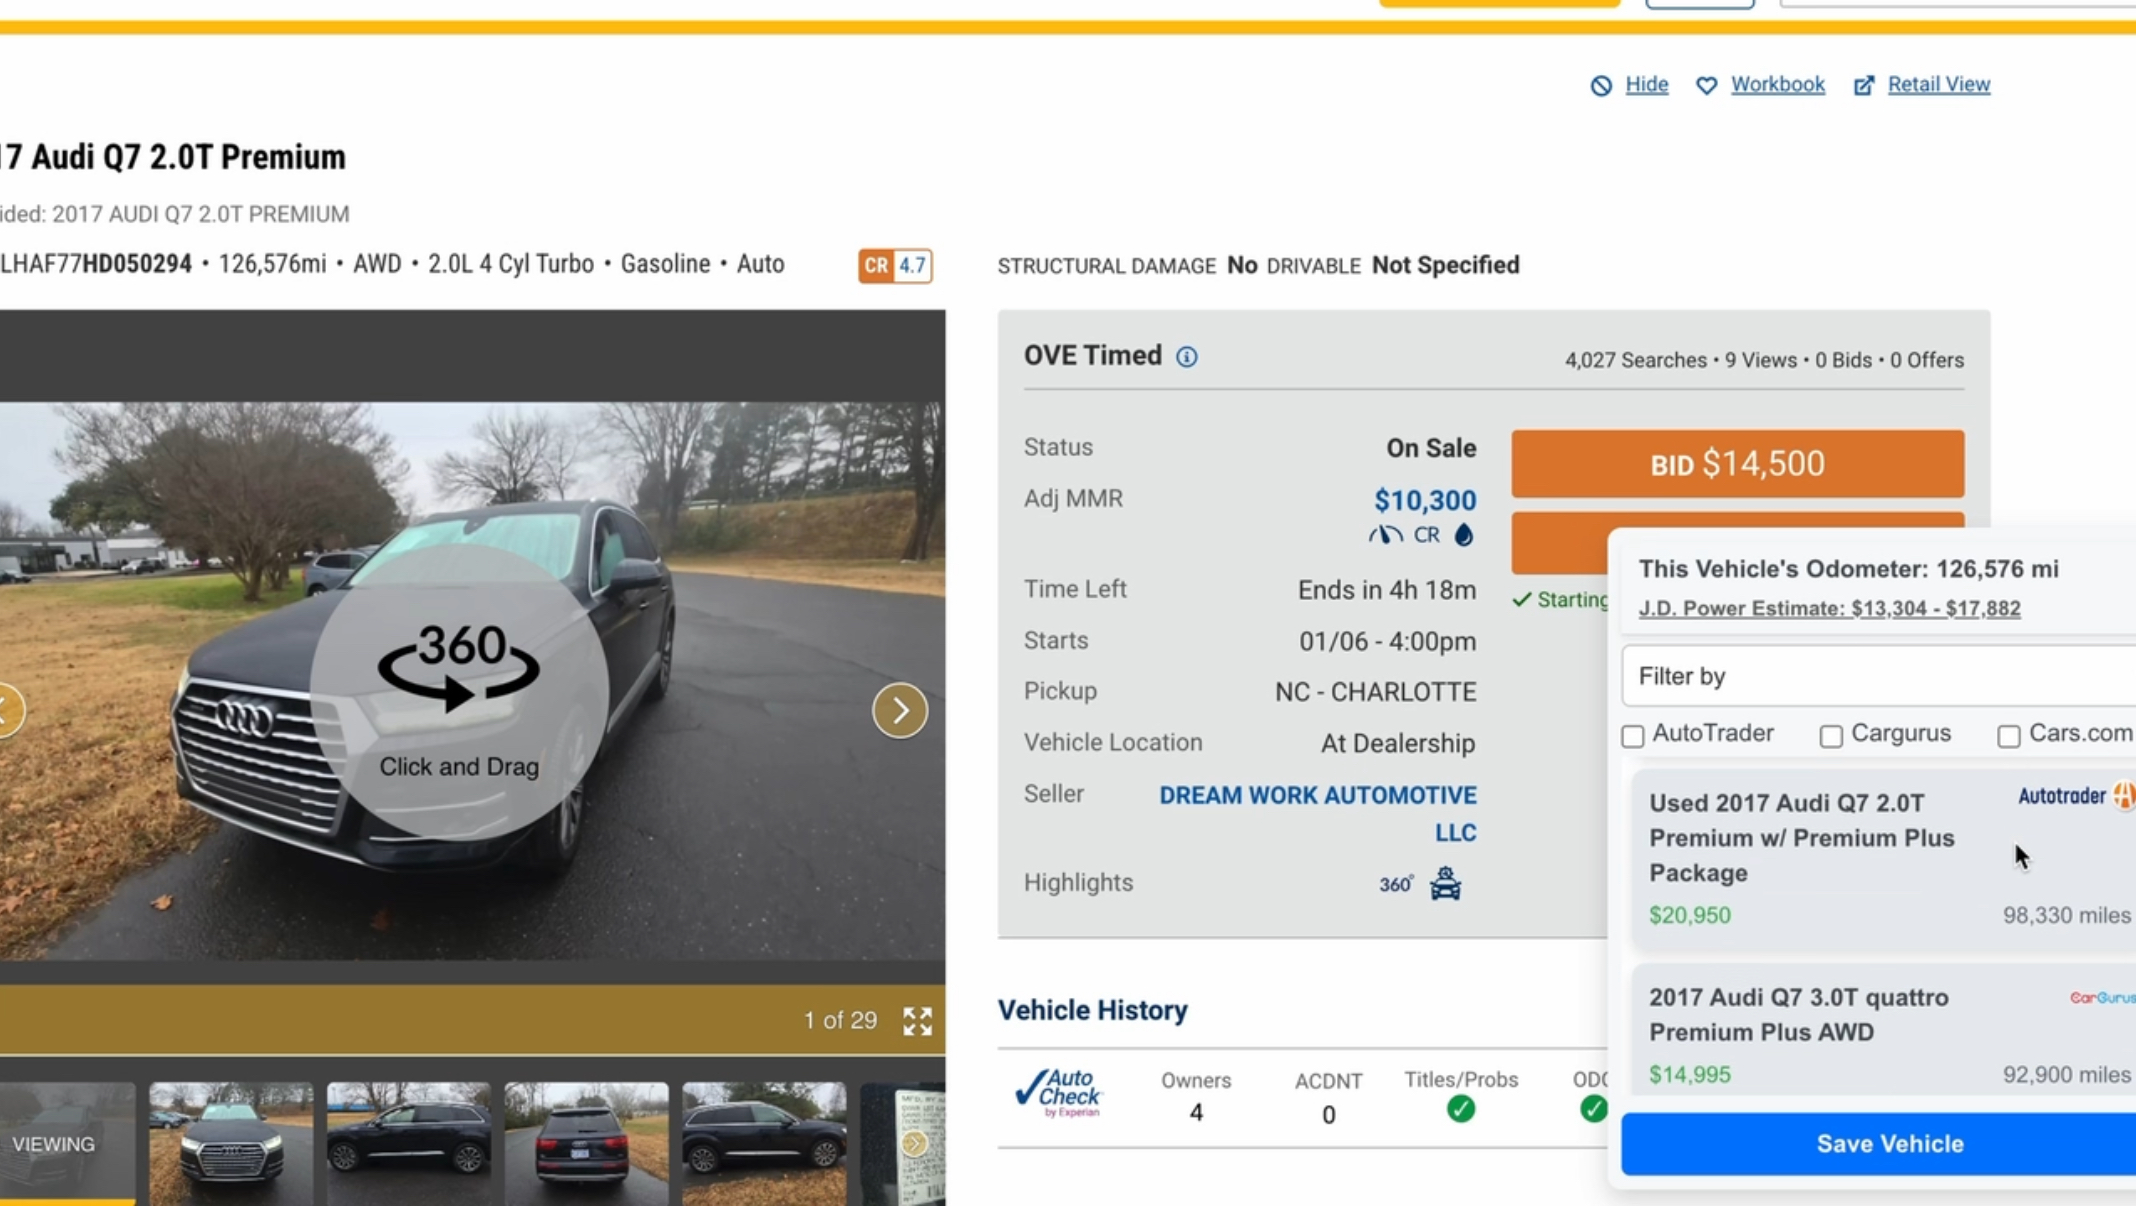Open fullscreen photo view icon
2136x1206 pixels.
pos(917,1021)
